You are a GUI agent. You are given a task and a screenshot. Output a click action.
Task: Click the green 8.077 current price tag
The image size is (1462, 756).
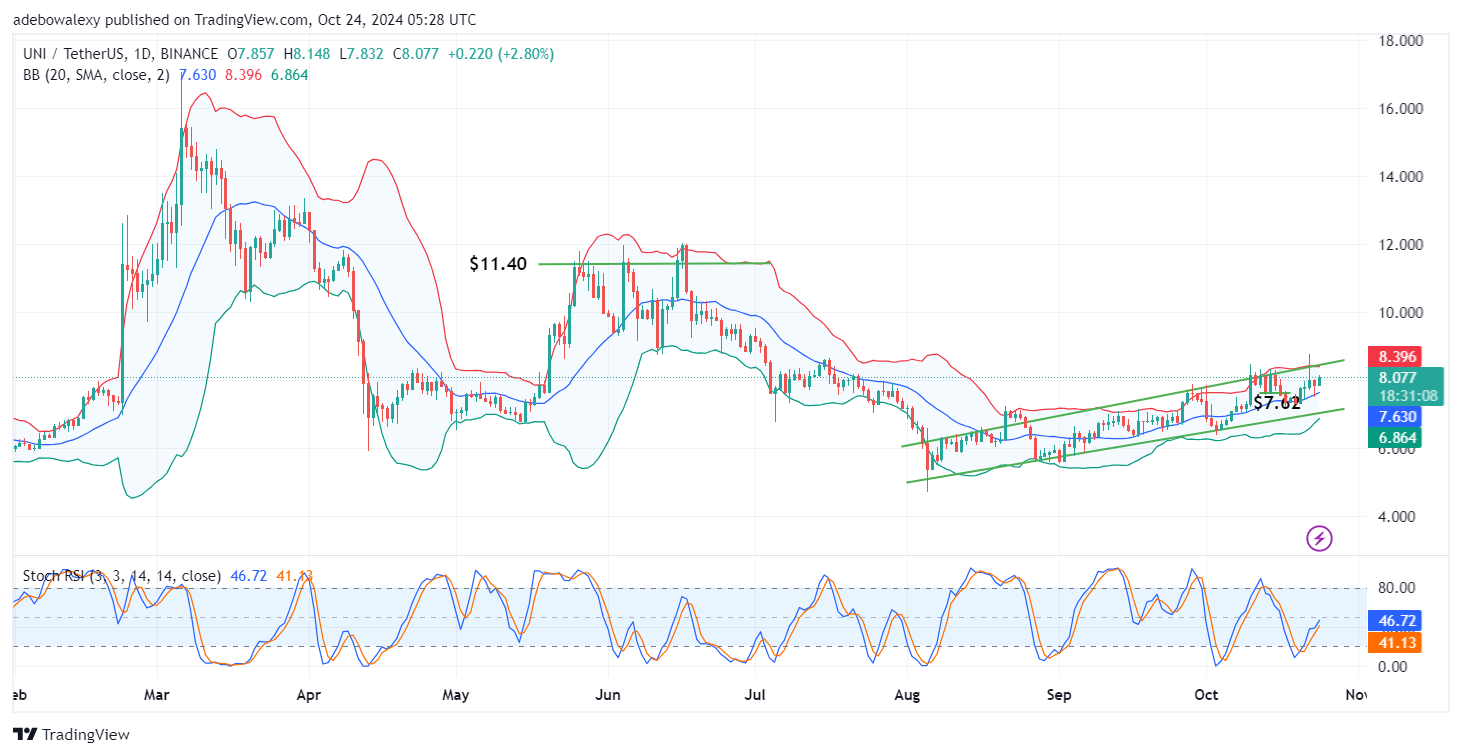click(x=1397, y=378)
